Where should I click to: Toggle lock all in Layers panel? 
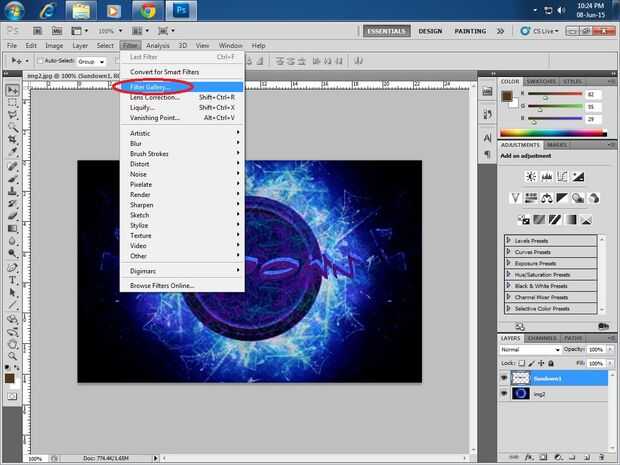pyautogui.click(x=551, y=363)
